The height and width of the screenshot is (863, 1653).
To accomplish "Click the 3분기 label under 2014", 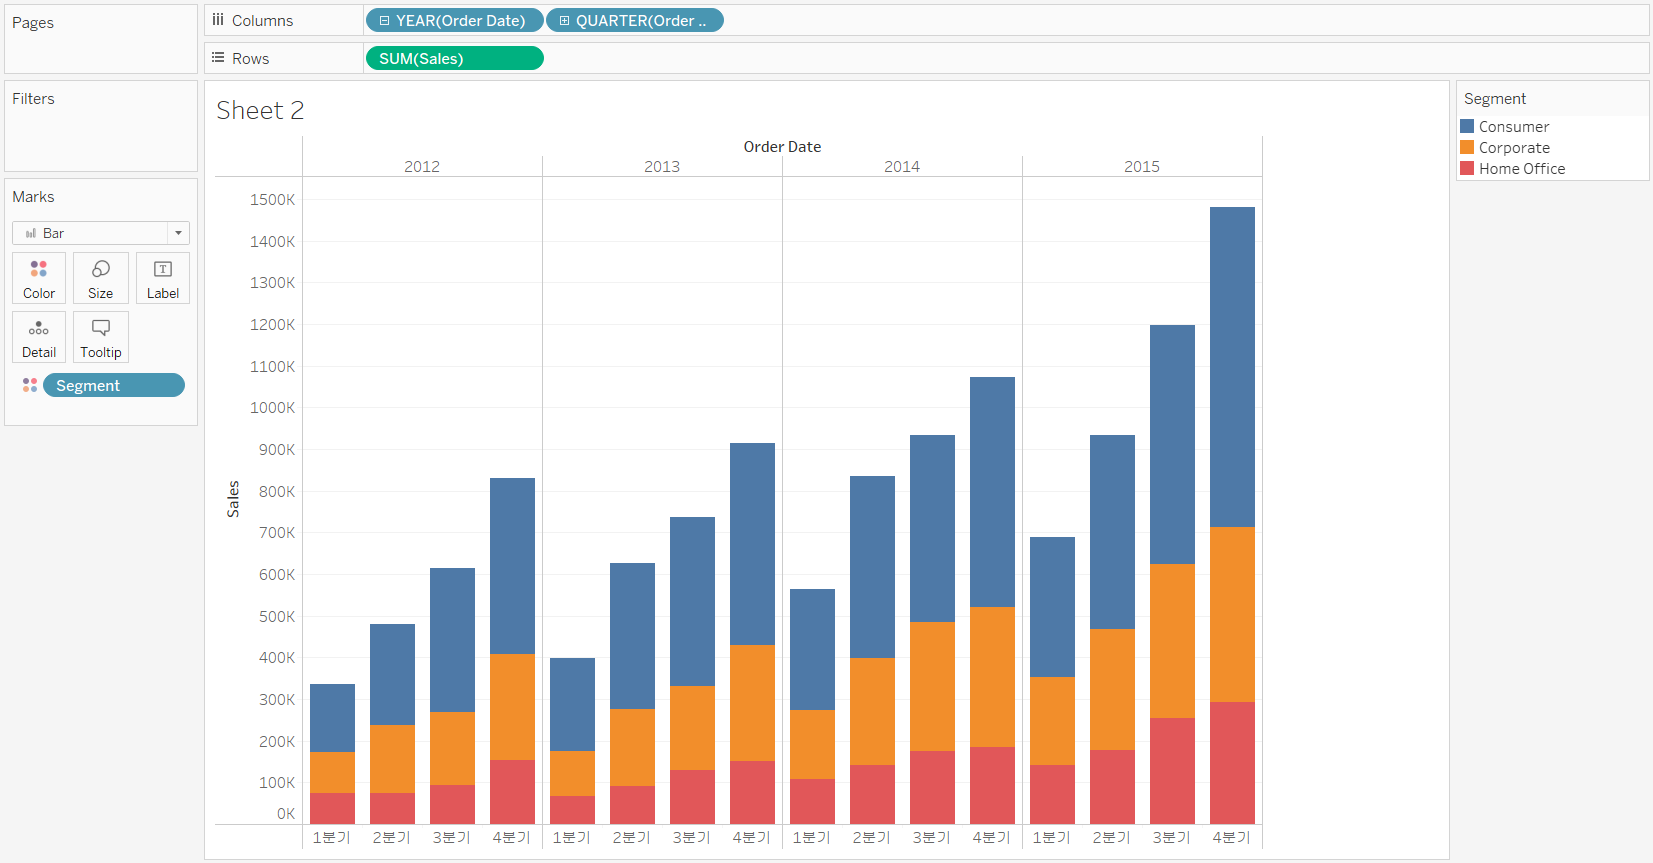I will pos(932,838).
